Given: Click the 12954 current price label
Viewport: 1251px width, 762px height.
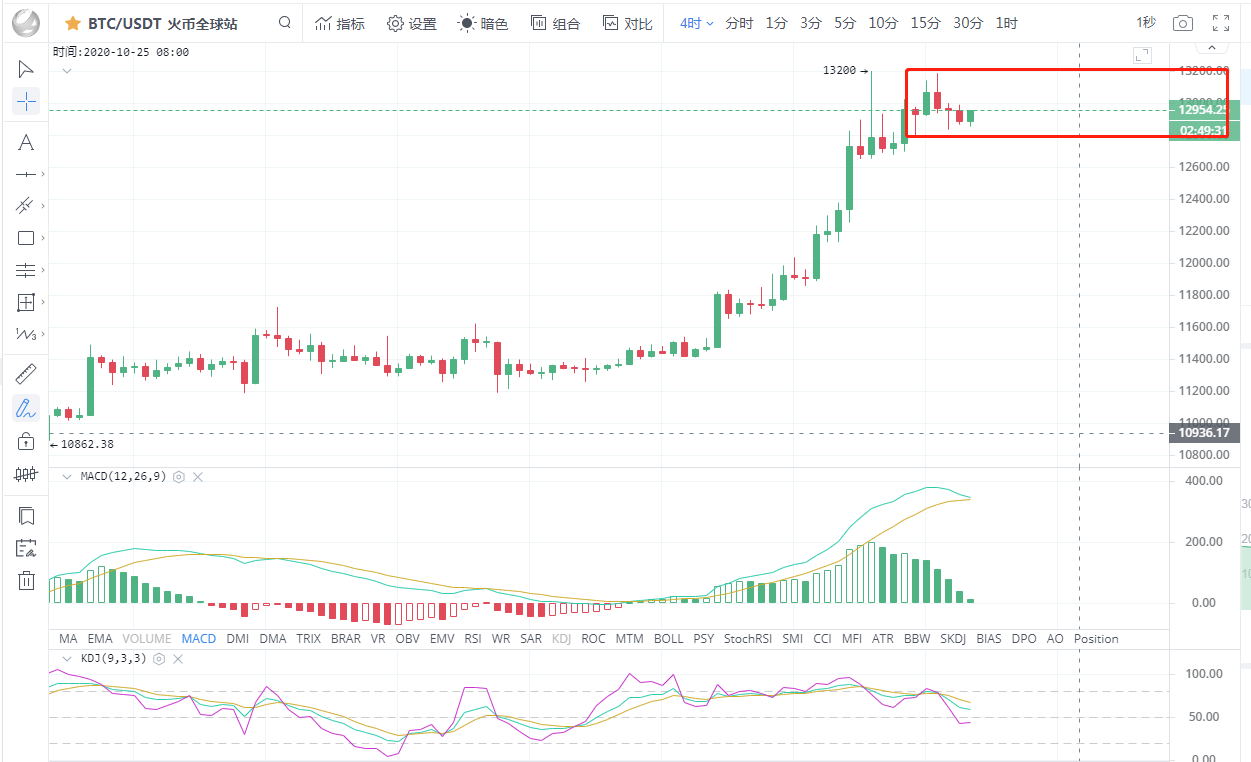Looking at the screenshot, I should [1204, 110].
